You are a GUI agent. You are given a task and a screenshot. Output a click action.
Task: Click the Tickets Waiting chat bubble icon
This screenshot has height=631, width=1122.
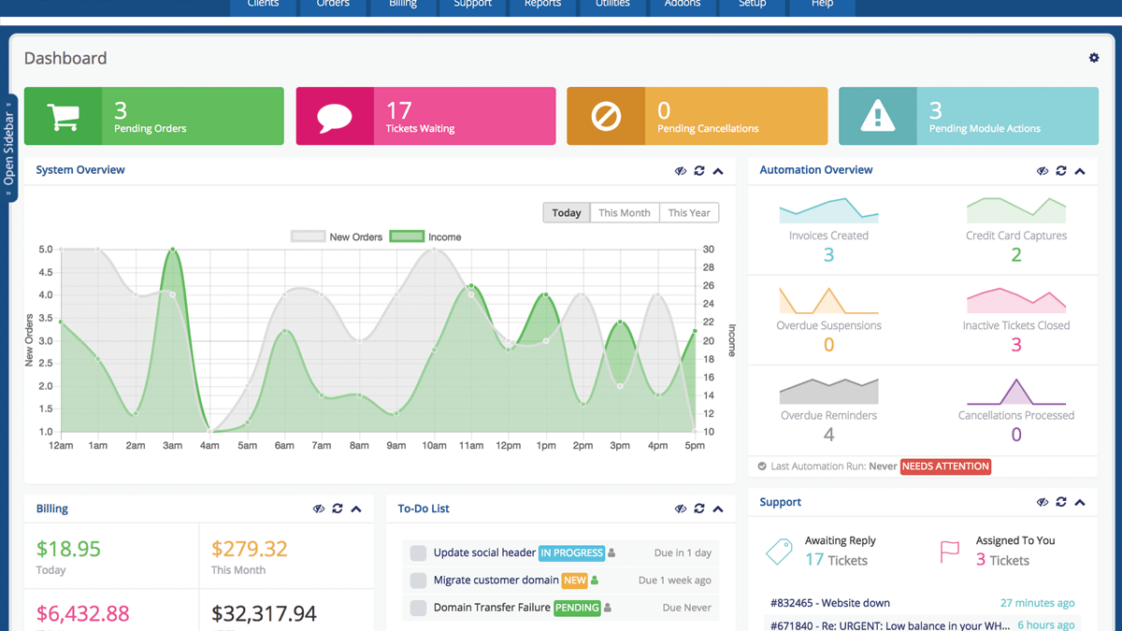(334, 115)
